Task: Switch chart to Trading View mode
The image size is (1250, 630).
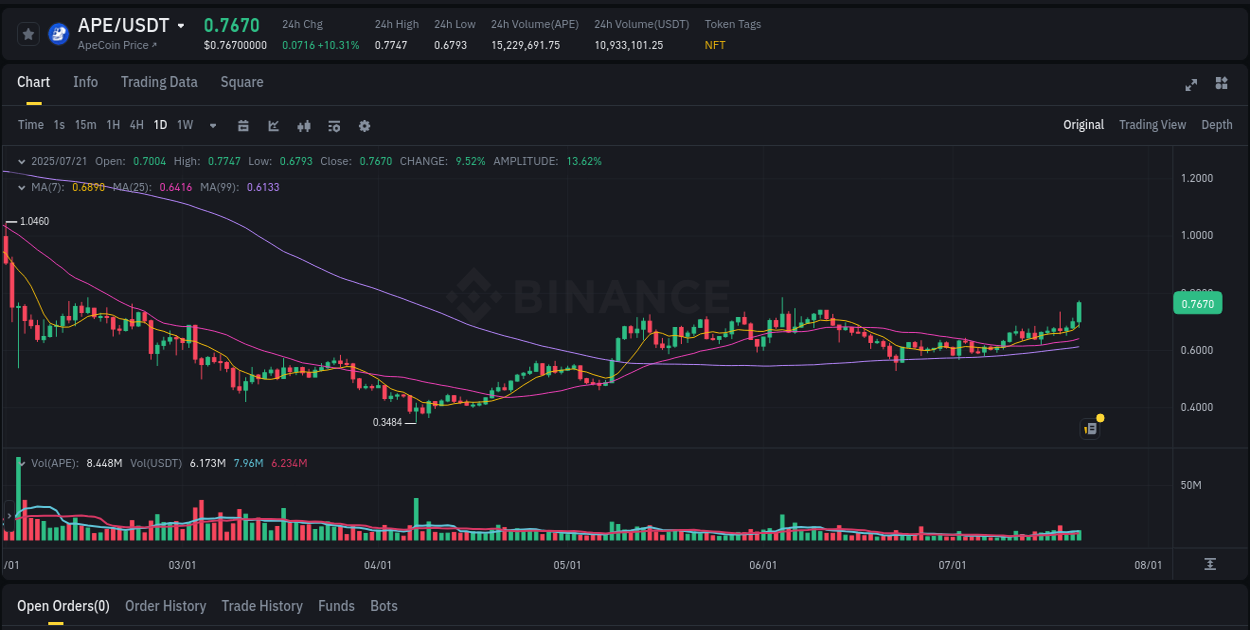Action: 1152,125
